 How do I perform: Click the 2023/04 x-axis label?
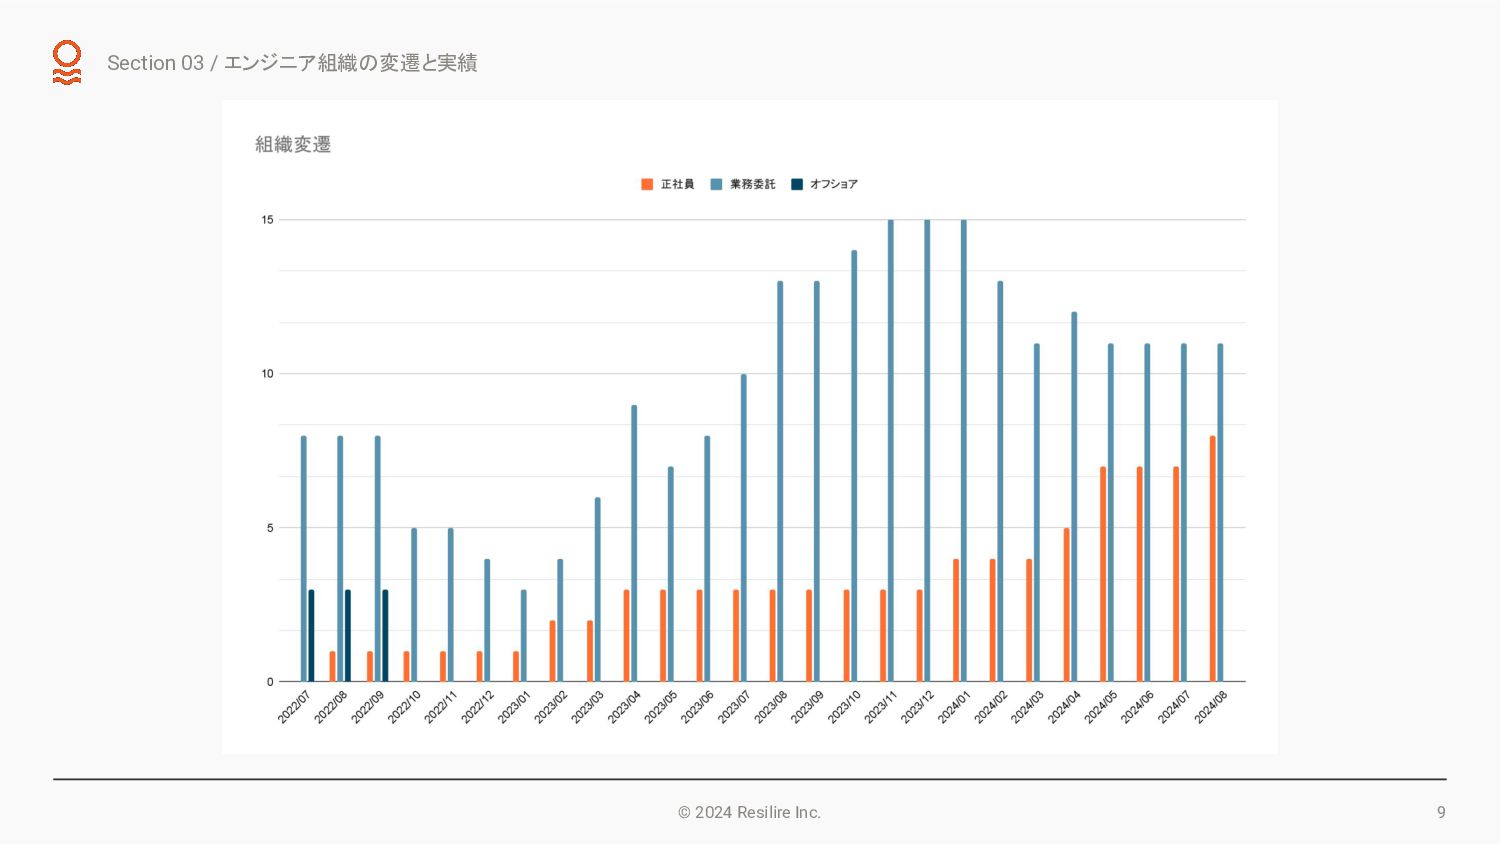pyautogui.click(x=624, y=707)
